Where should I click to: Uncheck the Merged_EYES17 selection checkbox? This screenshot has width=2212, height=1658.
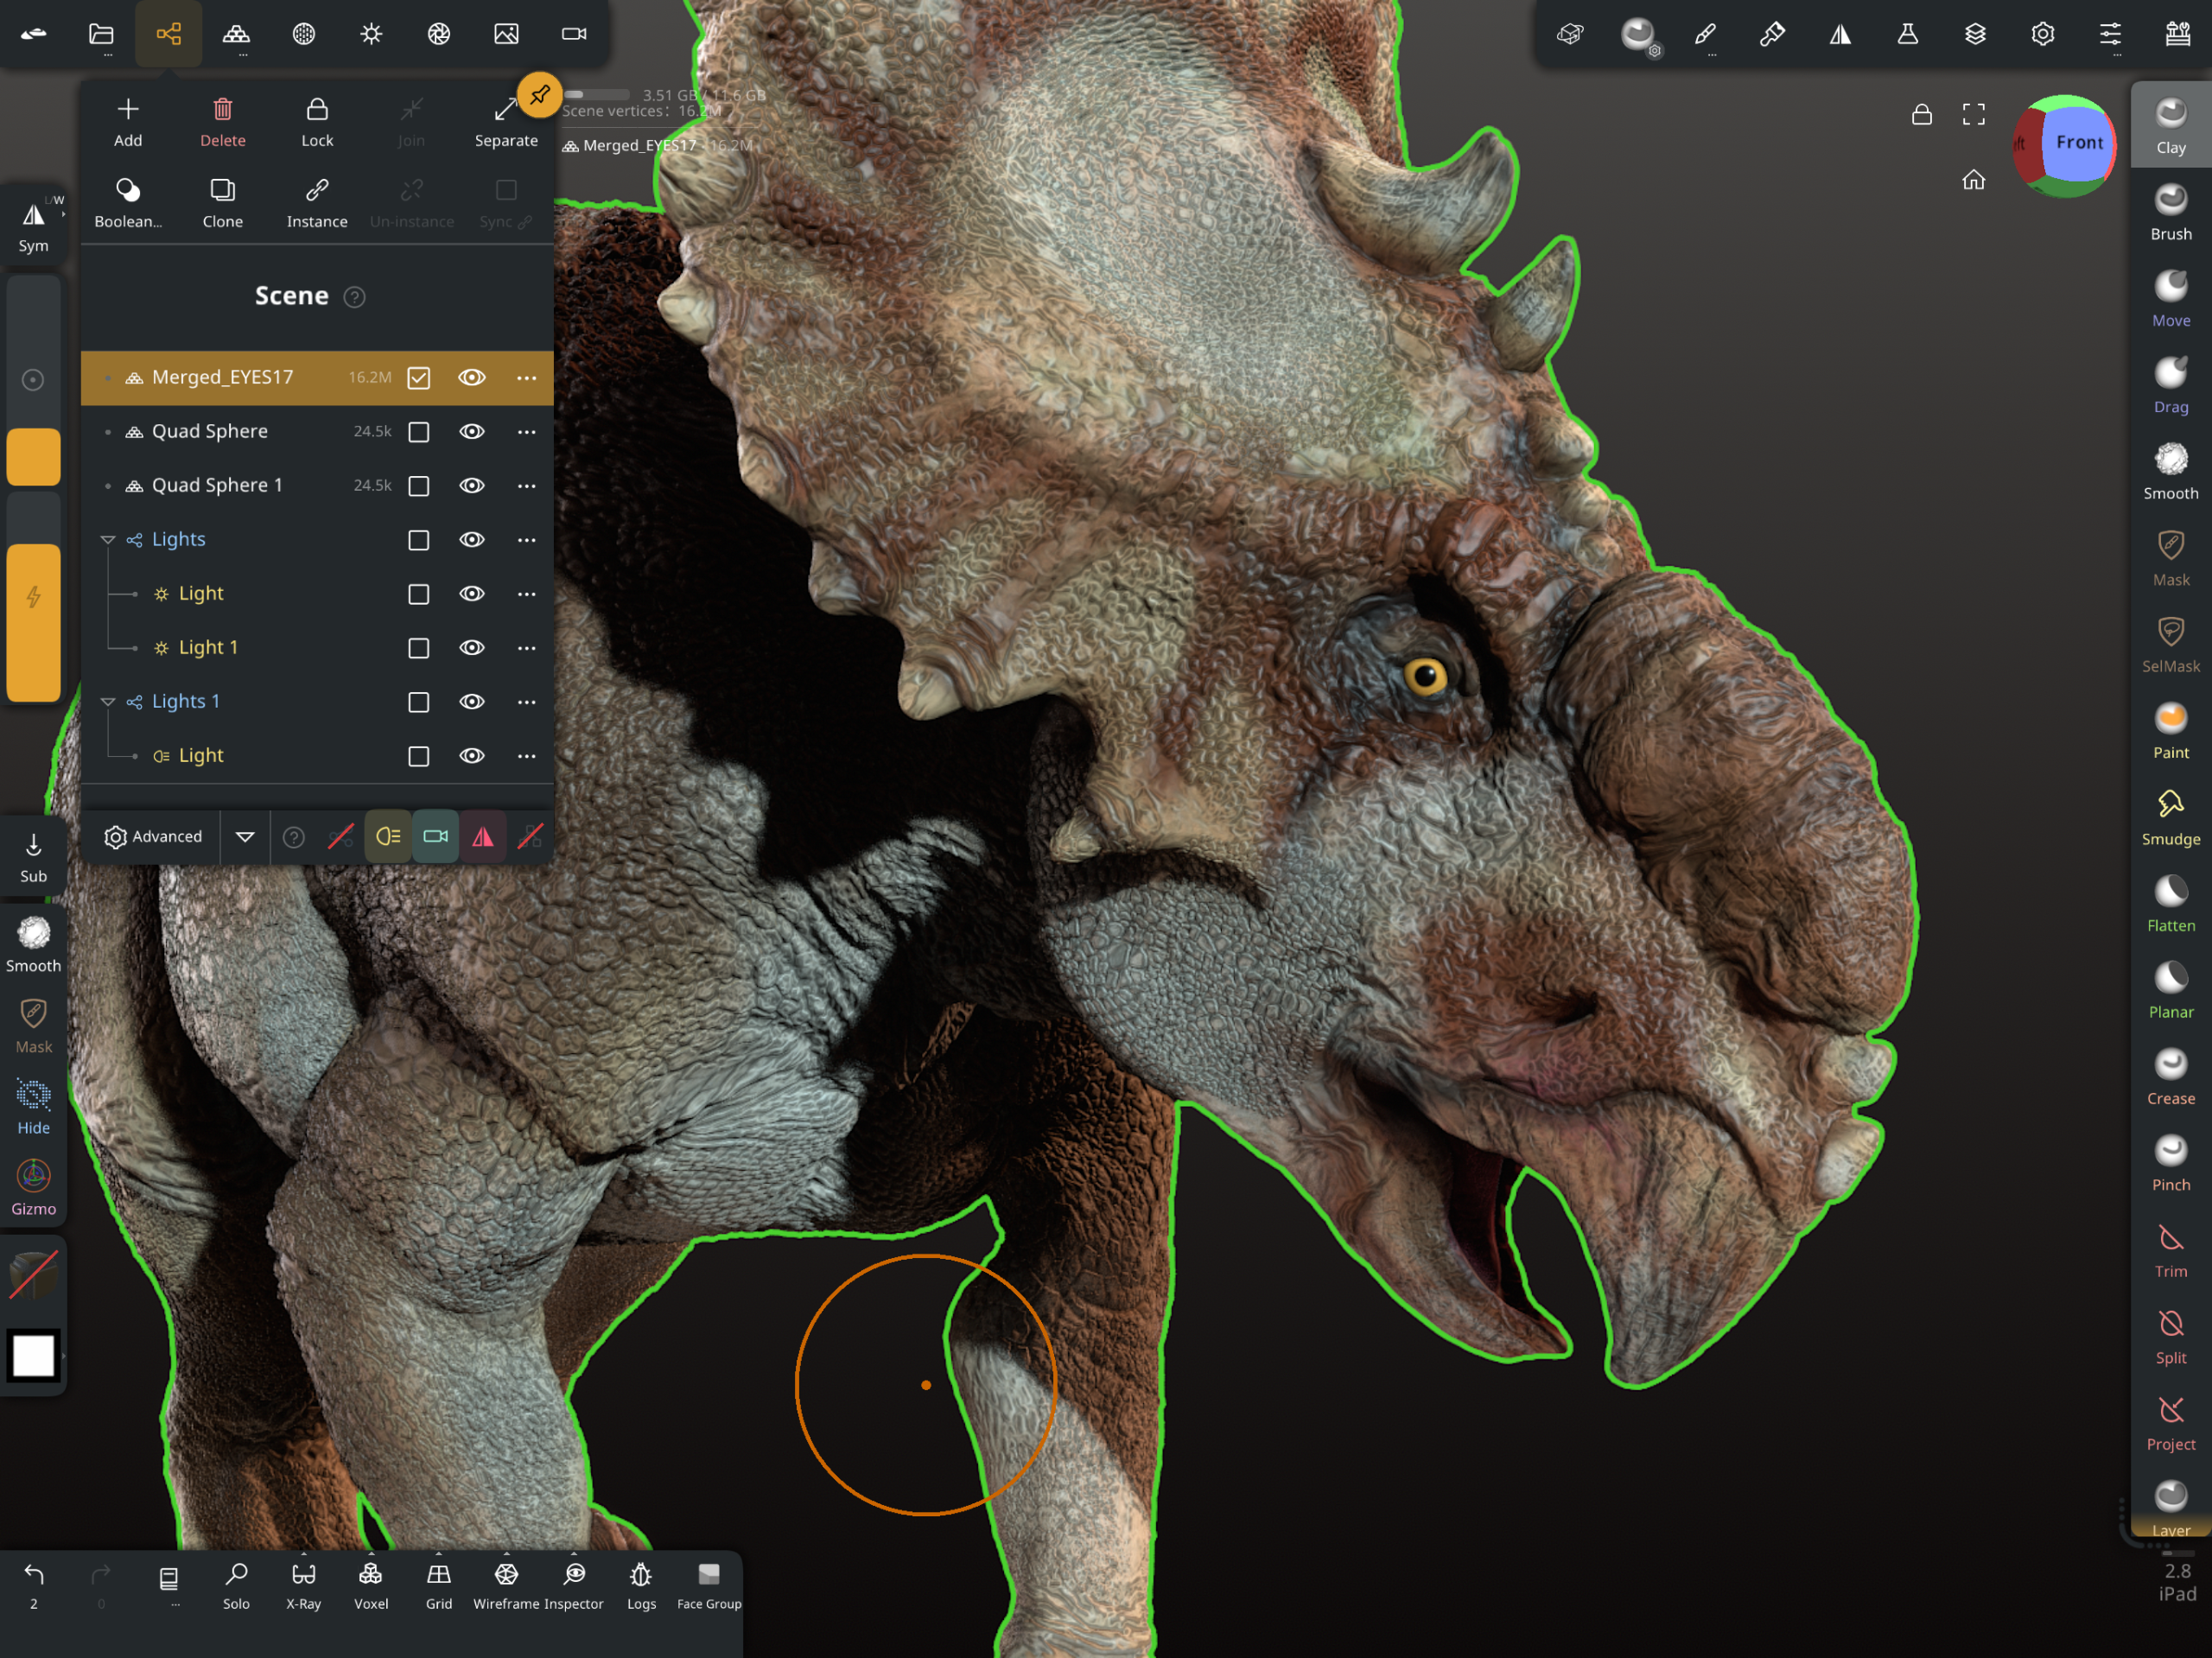point(419,378)
